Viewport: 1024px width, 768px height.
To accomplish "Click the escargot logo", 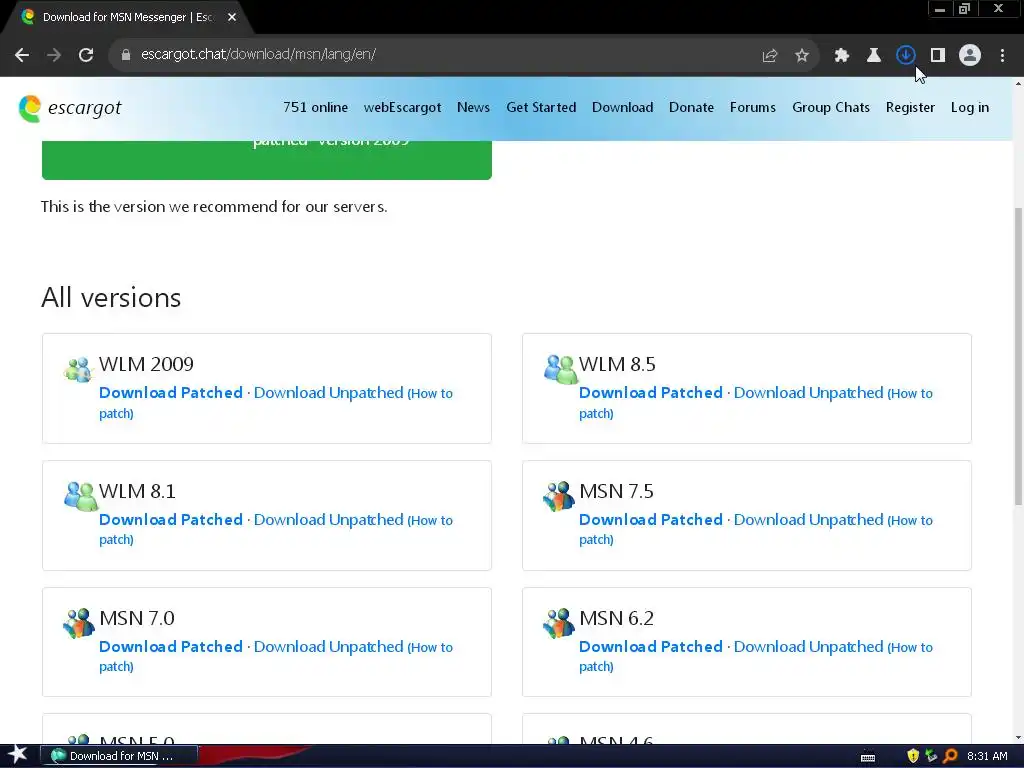I will click(70, 108).
